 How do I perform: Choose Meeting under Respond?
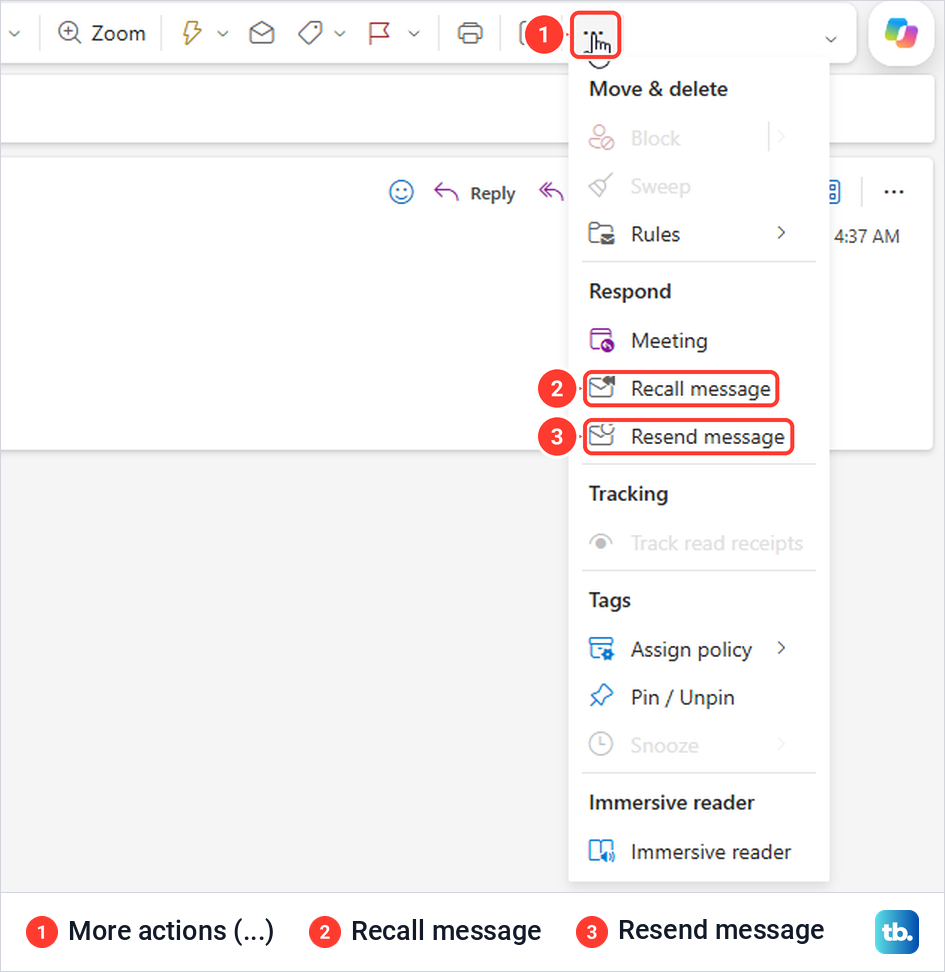pos(699,340)
